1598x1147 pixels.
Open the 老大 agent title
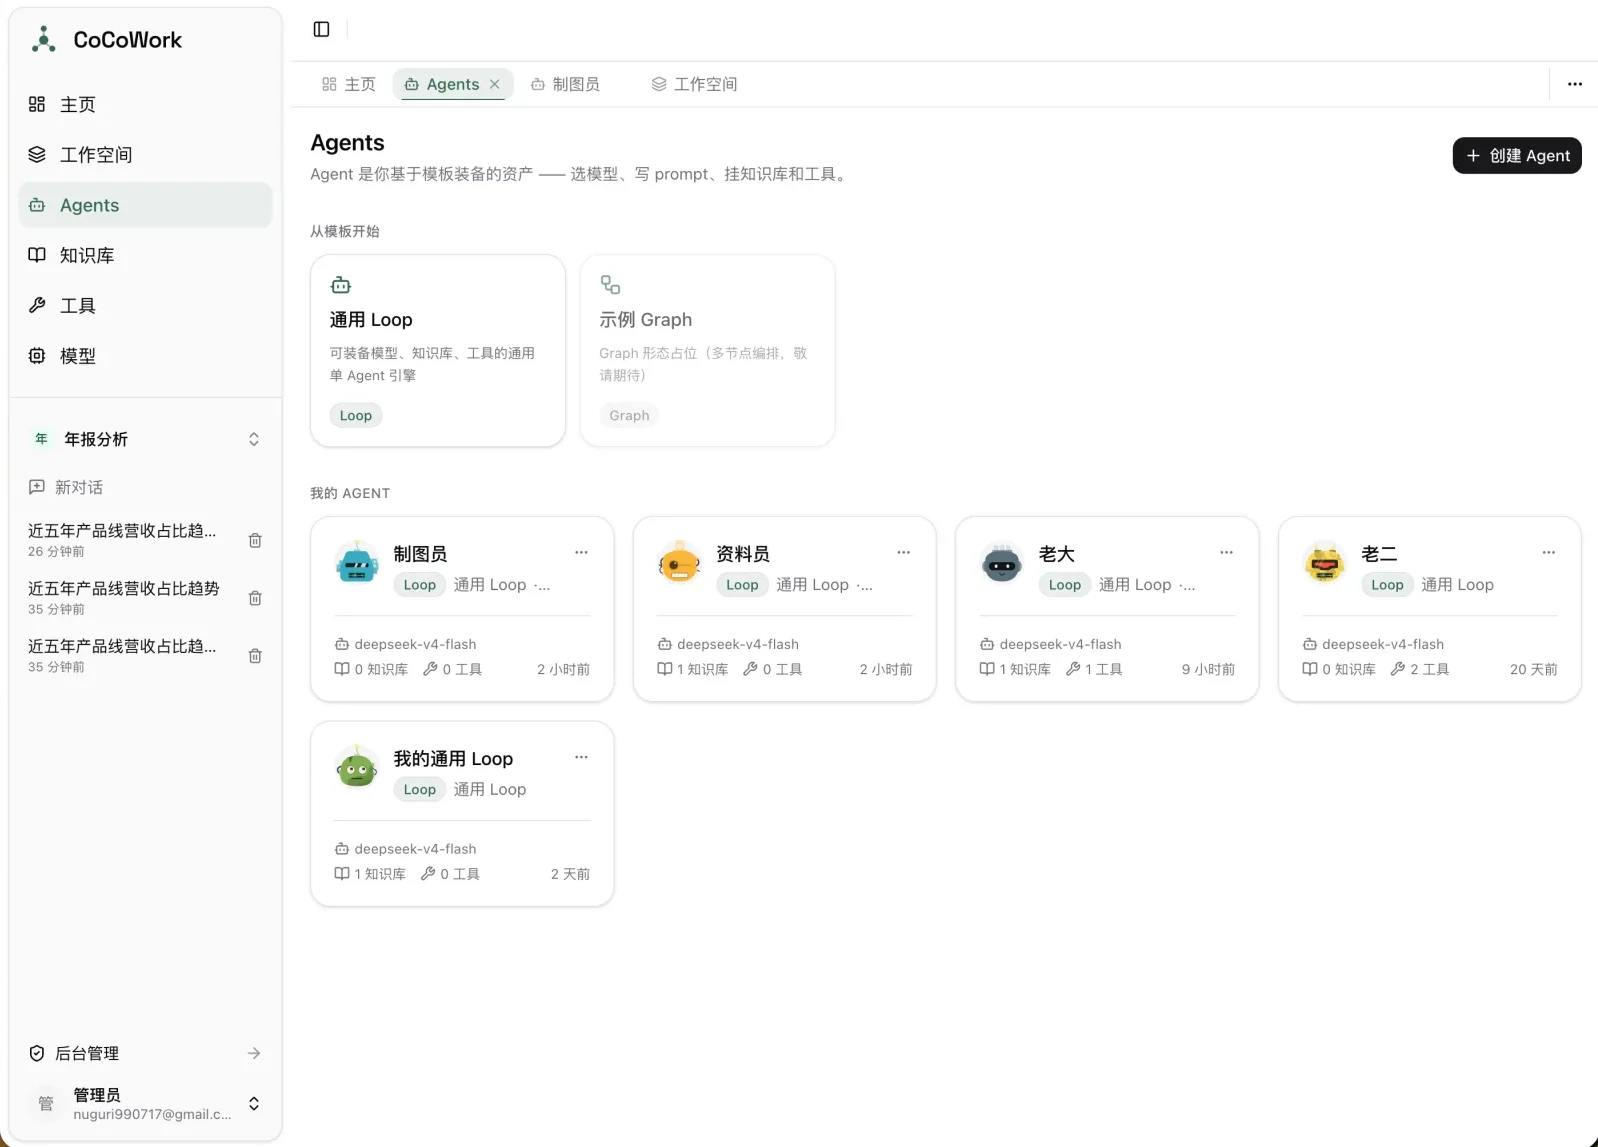(x=1056, y=553)
